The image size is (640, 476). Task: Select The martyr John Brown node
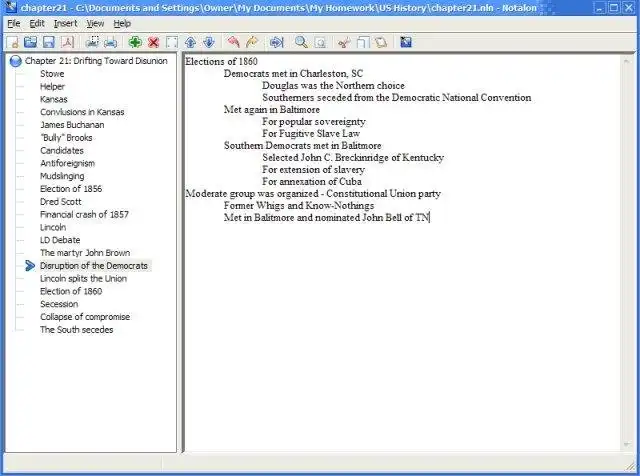point(85,253)
